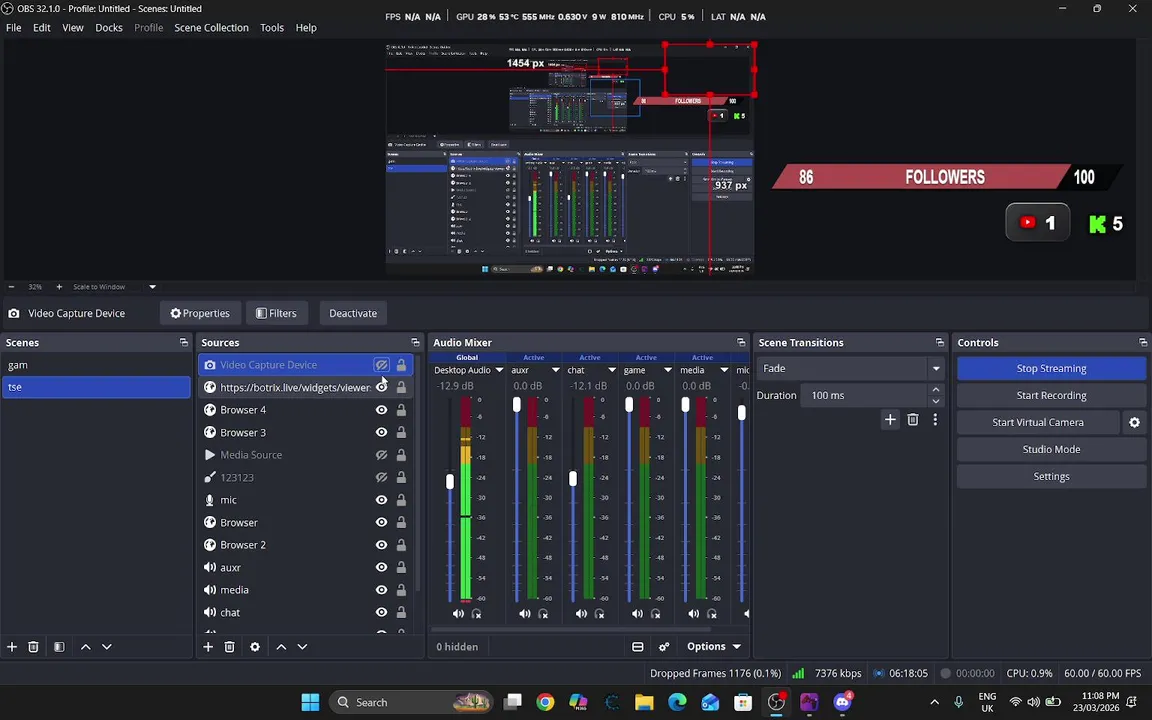Mute the game channel speaker icon
Image resolution: width=1152 pixels, height=720 pixels.
click(x=638, y=613)
